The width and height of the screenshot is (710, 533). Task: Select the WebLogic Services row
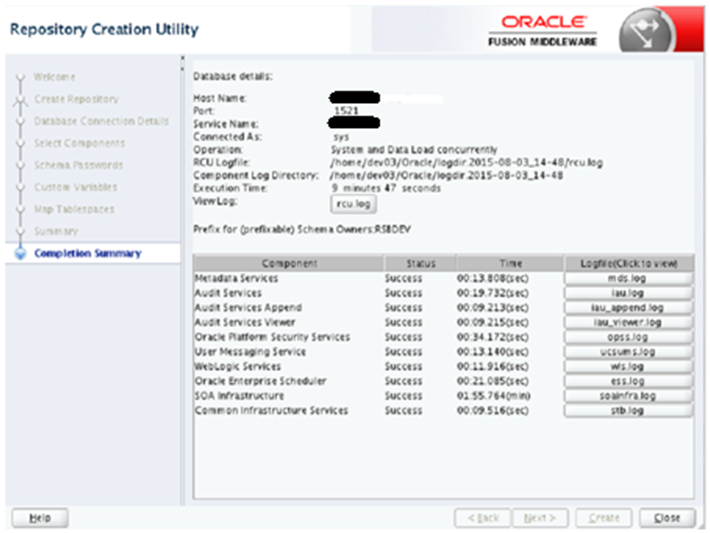click(x=444, y=366)
